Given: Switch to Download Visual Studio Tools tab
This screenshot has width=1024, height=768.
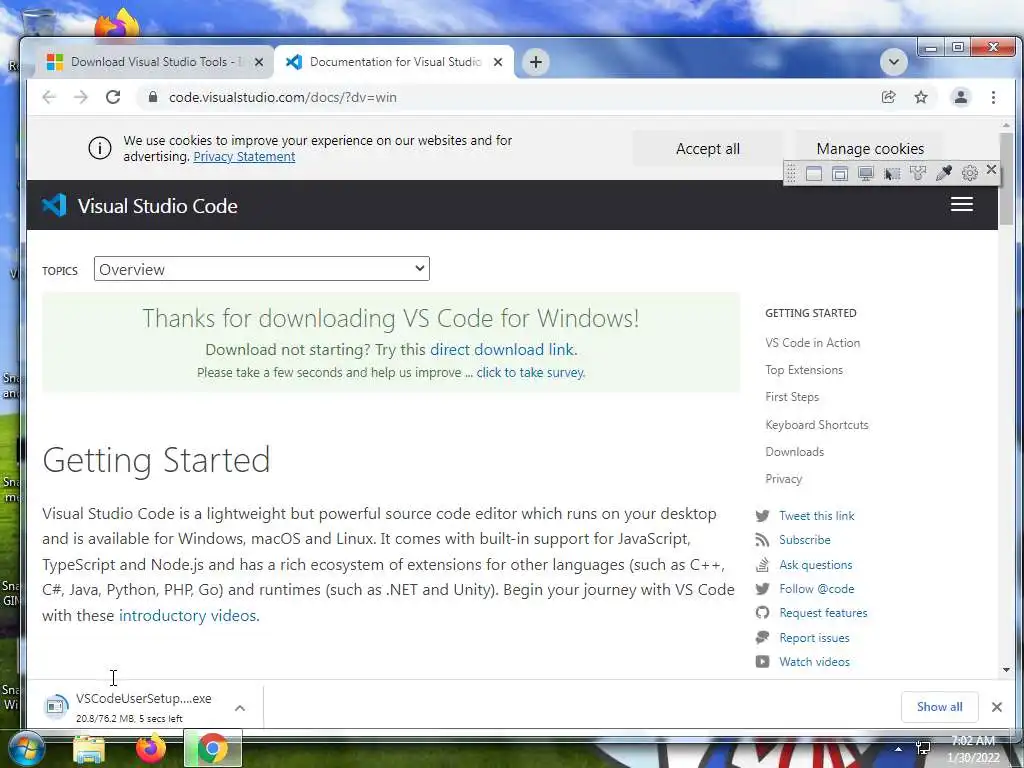Looking at the screenshot, I should click(x=148, y=62).
